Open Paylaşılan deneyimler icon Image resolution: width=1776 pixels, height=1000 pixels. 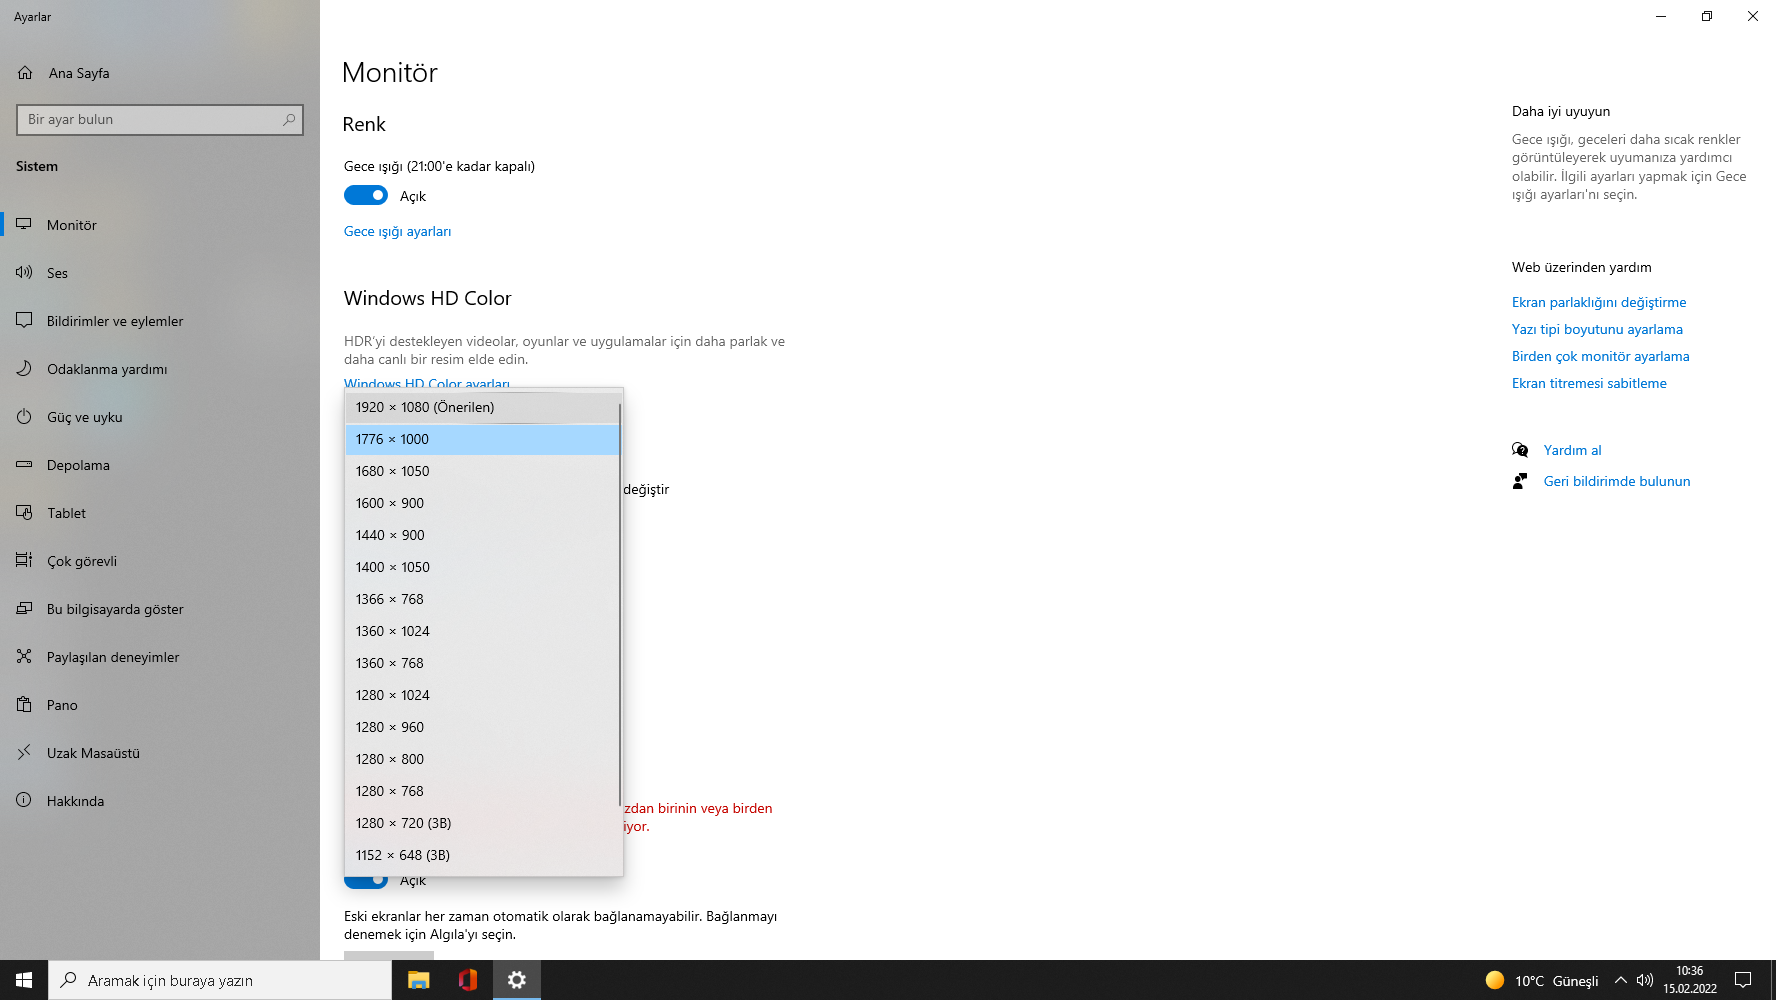pos(24,657)
